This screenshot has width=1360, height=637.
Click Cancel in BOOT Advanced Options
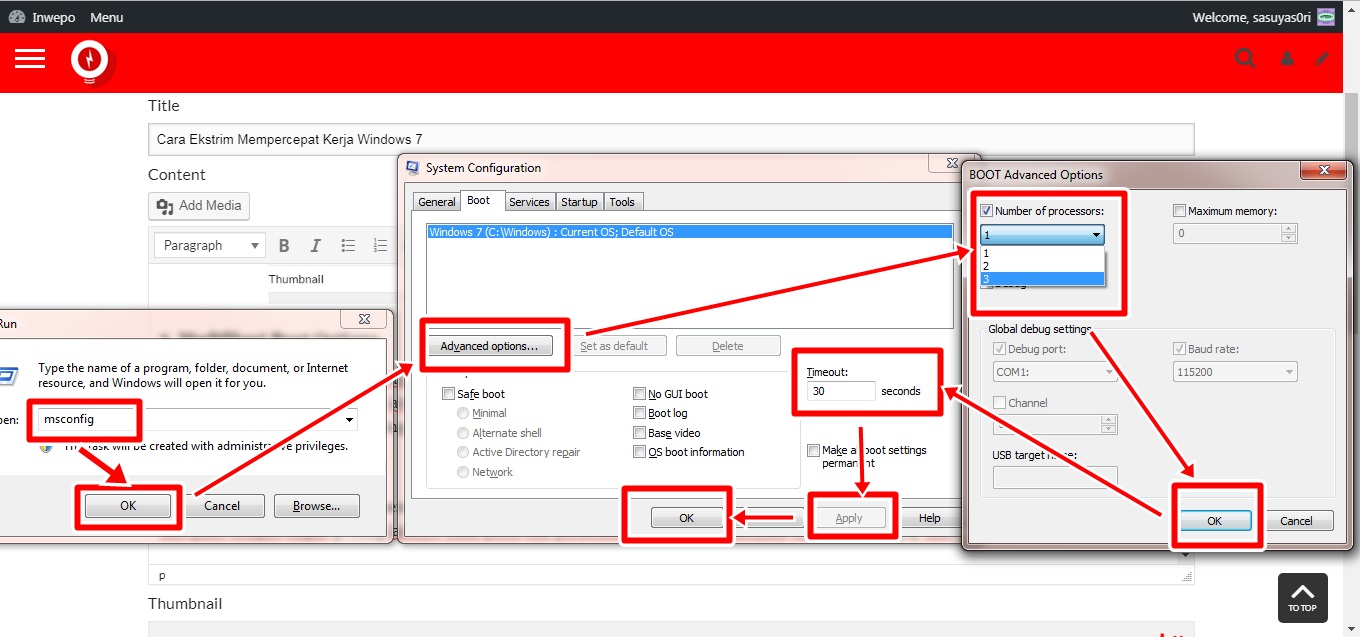pos(1296,521)
